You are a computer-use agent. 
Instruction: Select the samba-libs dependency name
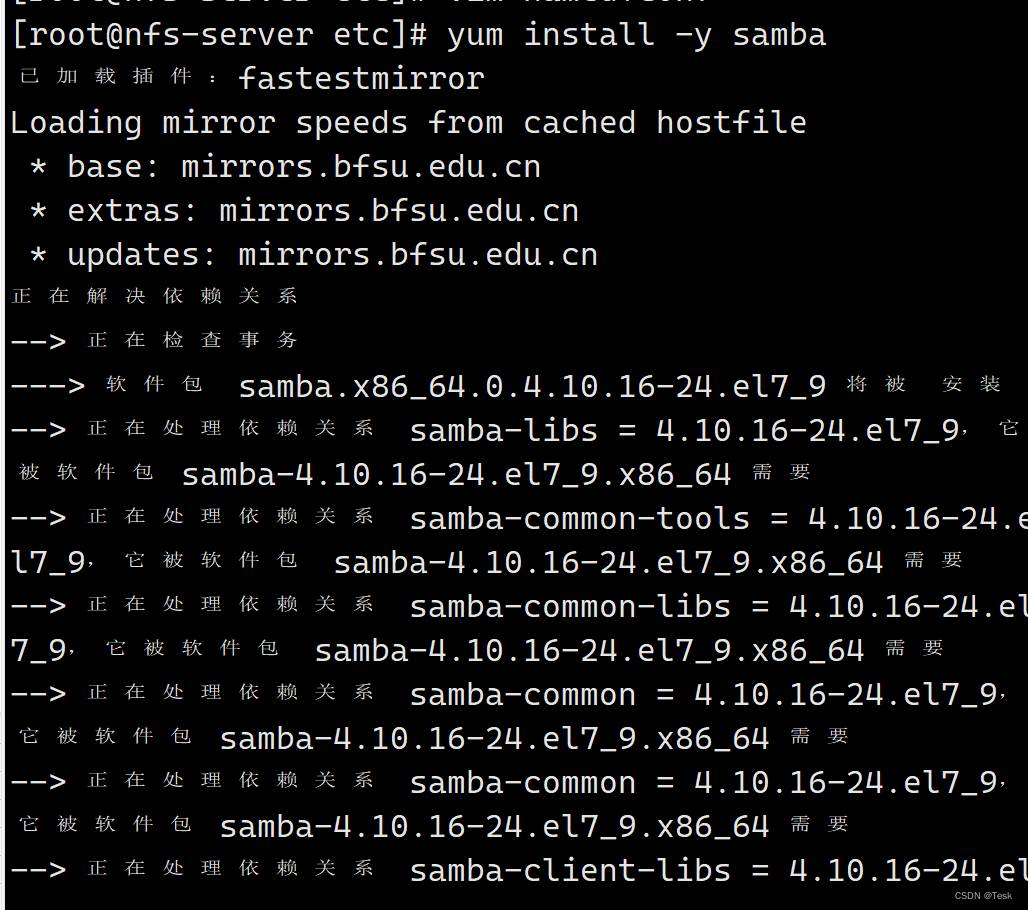point(504,431)
